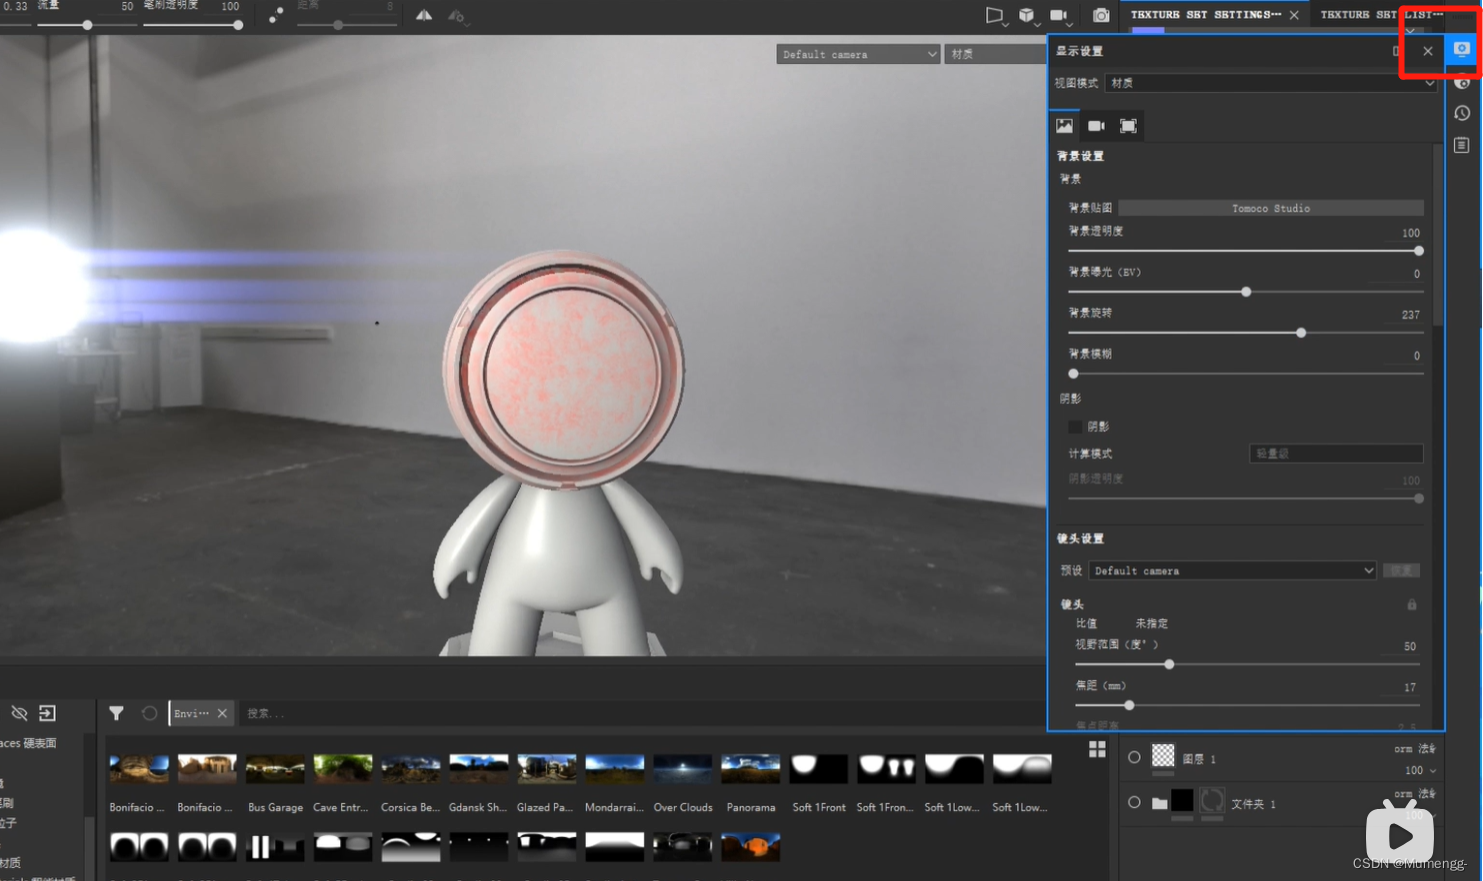Click the brush spacing dots icon

[x=276, y=15]
